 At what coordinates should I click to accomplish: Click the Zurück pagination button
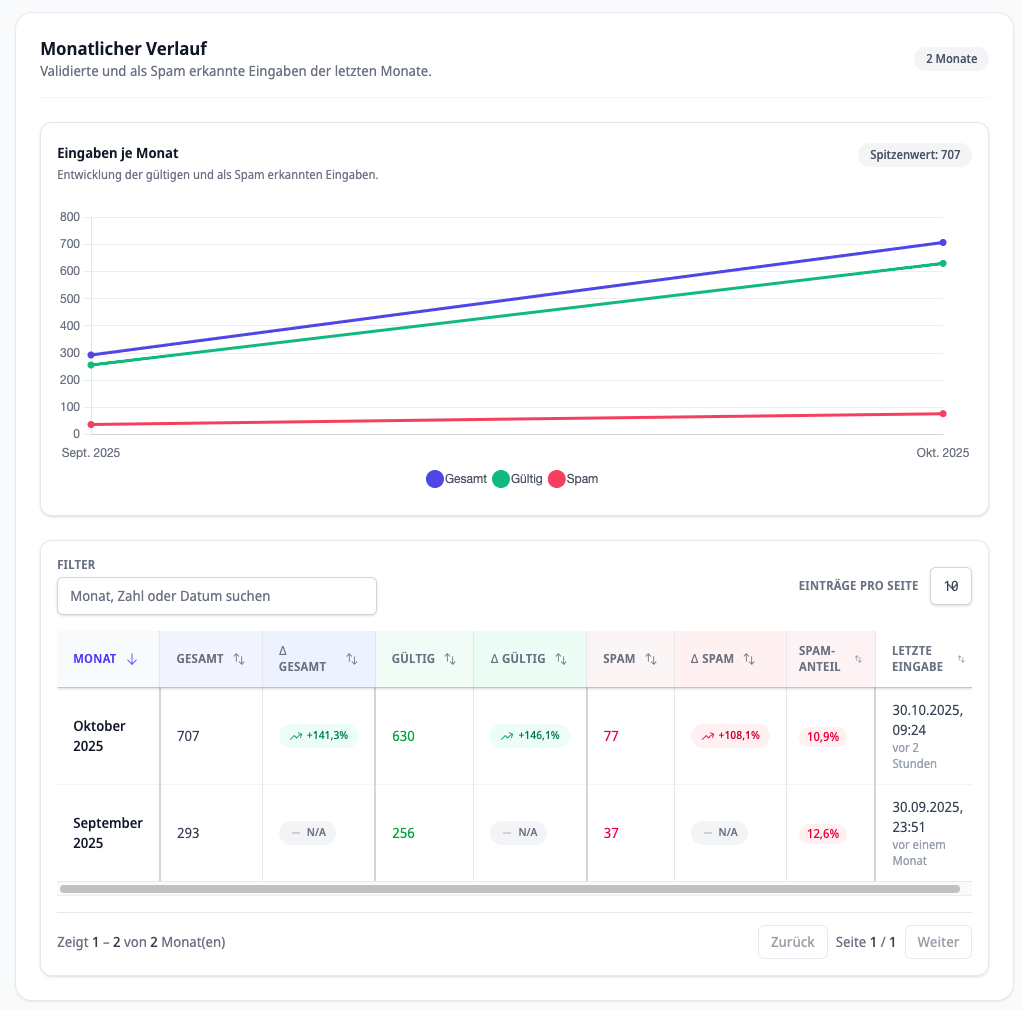[x=792, y=941]
